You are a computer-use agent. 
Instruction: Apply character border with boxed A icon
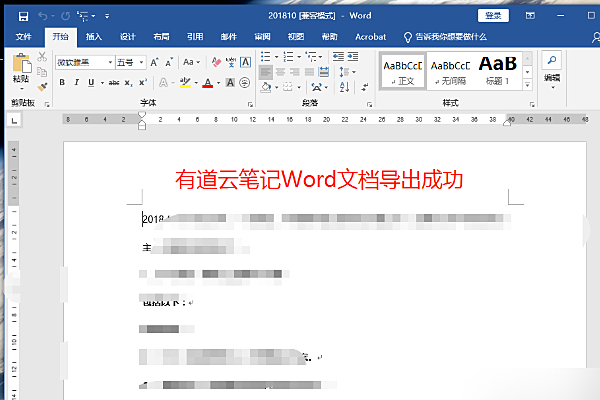245,62
